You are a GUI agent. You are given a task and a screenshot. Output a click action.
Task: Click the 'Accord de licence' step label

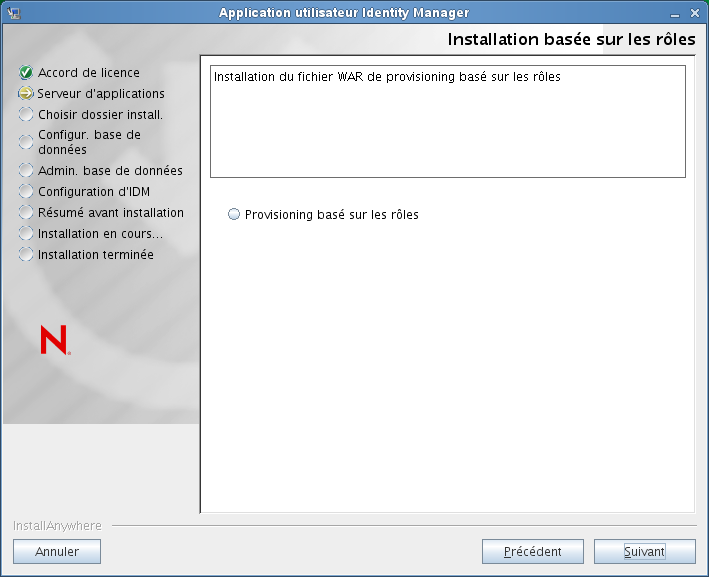click(x=89, y=72)
